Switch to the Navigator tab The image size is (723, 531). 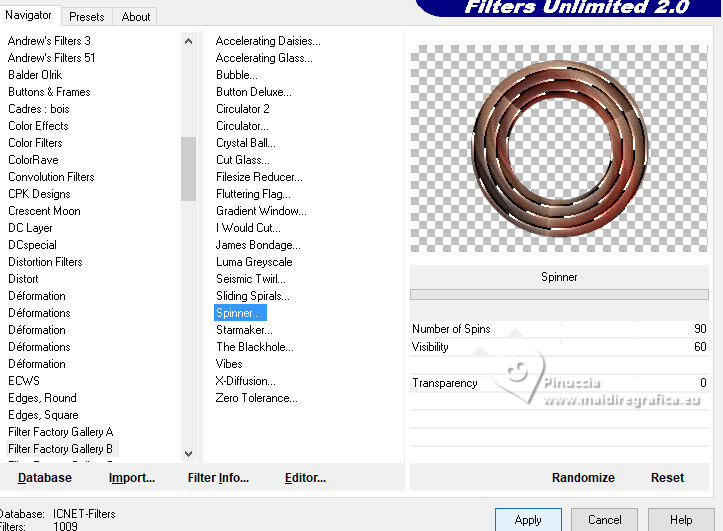click(28, 15)
